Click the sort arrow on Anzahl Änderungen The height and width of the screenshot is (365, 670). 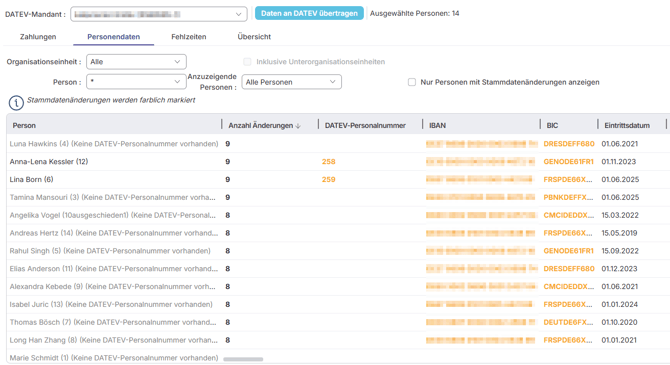[x=298, y=126]
